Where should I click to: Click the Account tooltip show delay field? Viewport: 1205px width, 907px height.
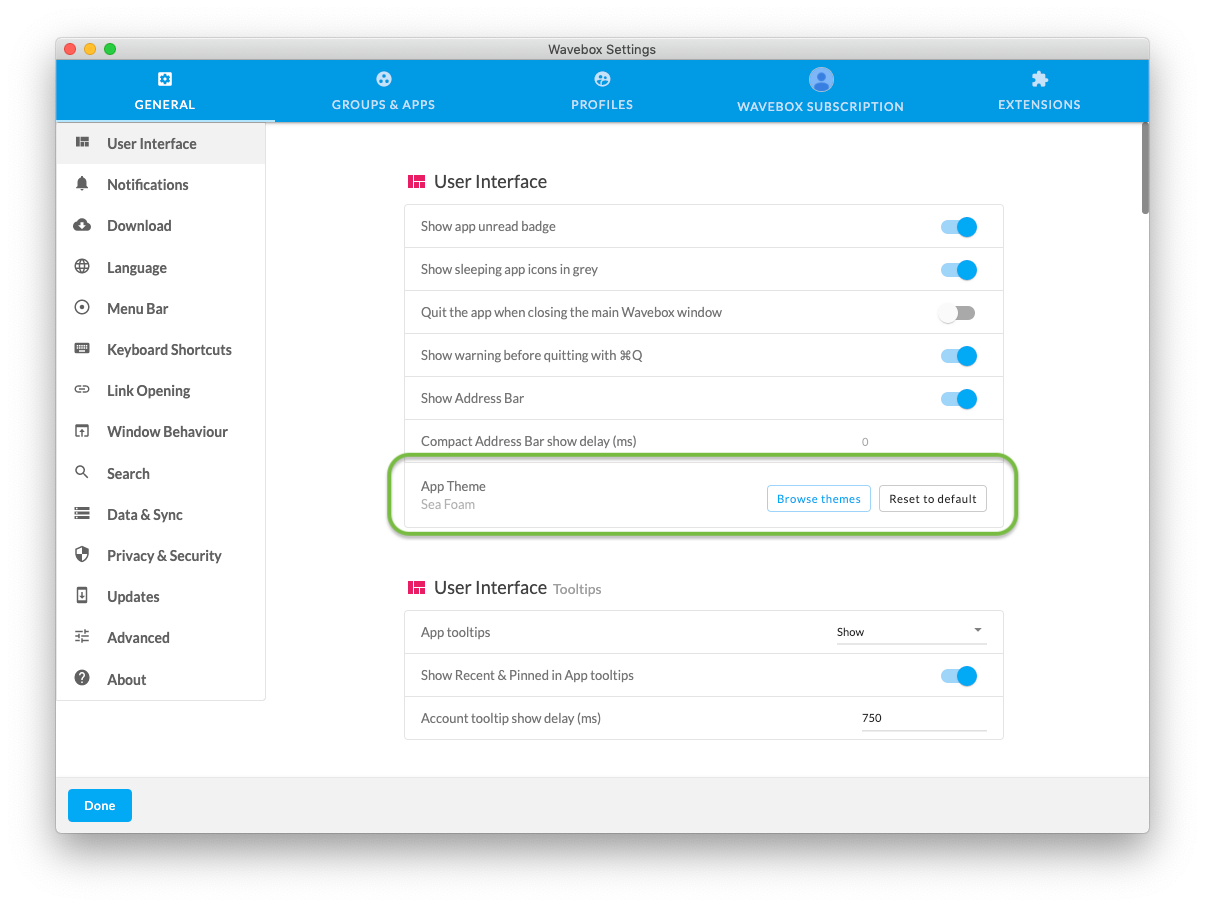924,718
